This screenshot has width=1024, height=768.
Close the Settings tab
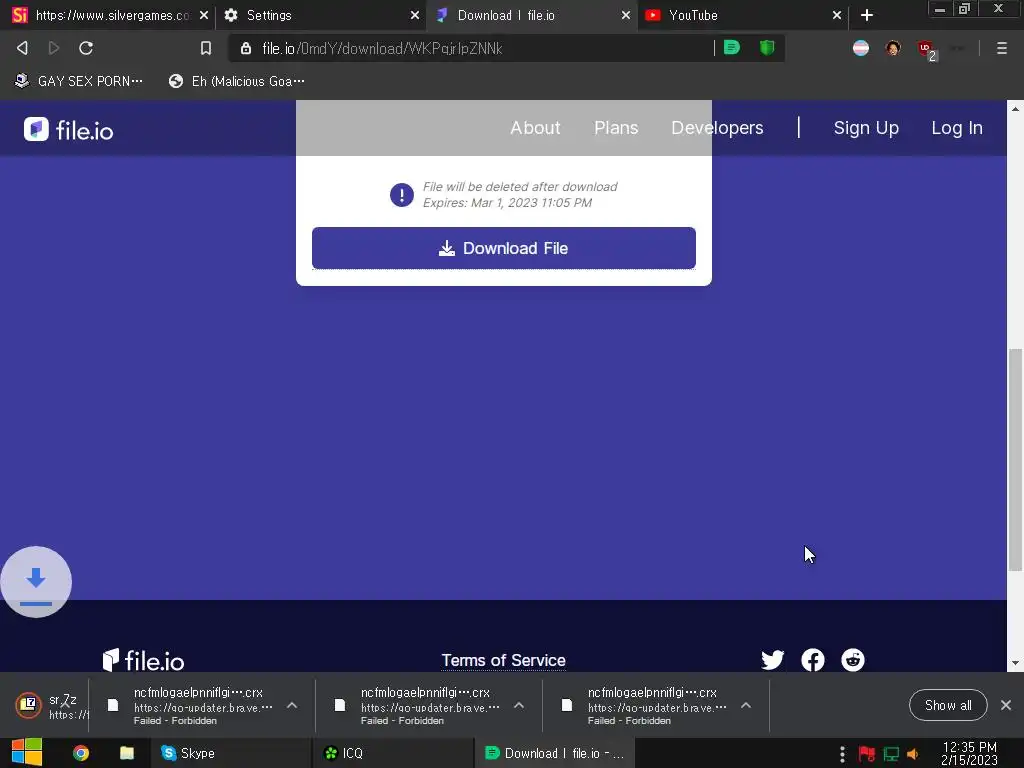click(x=415, y=15)
